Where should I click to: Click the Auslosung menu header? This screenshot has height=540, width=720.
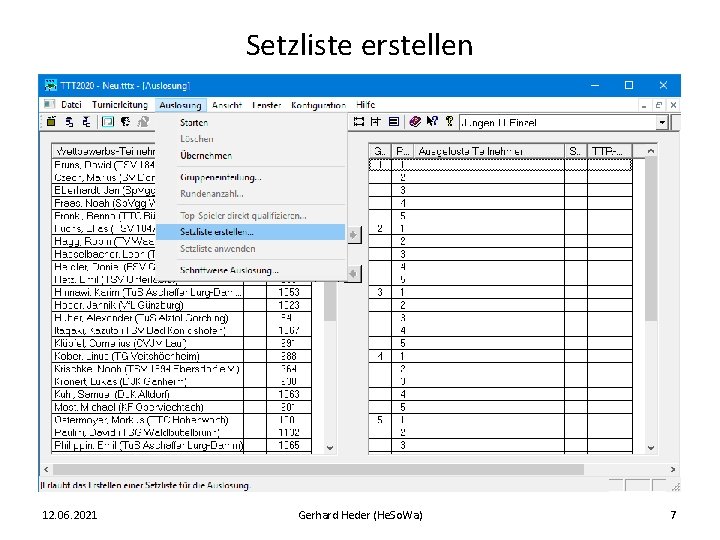[180, 105]
